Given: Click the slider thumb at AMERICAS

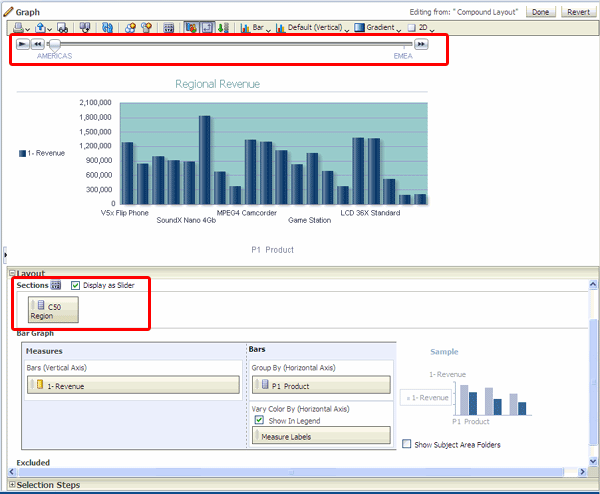Looking at the screenshot, I should [x=55, y=45].
